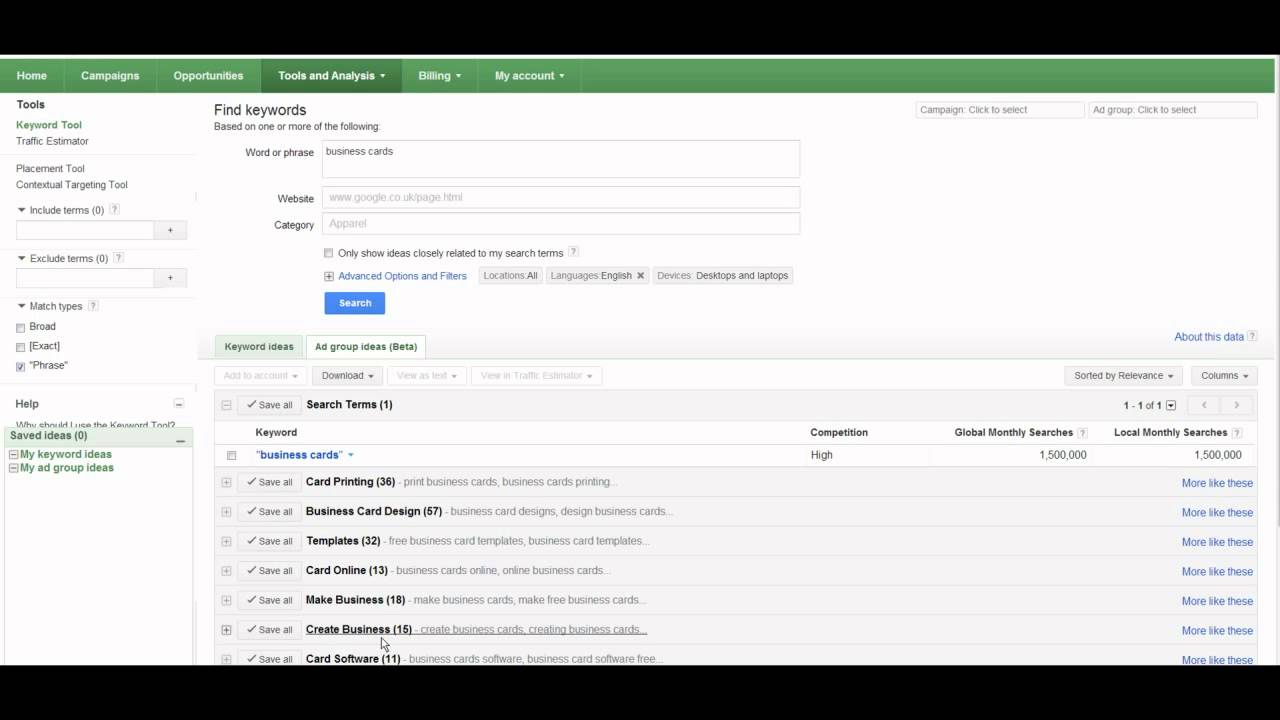1280x720 pixels.
Task: Expand the Card Online (13) group
Action: [226, 571]
